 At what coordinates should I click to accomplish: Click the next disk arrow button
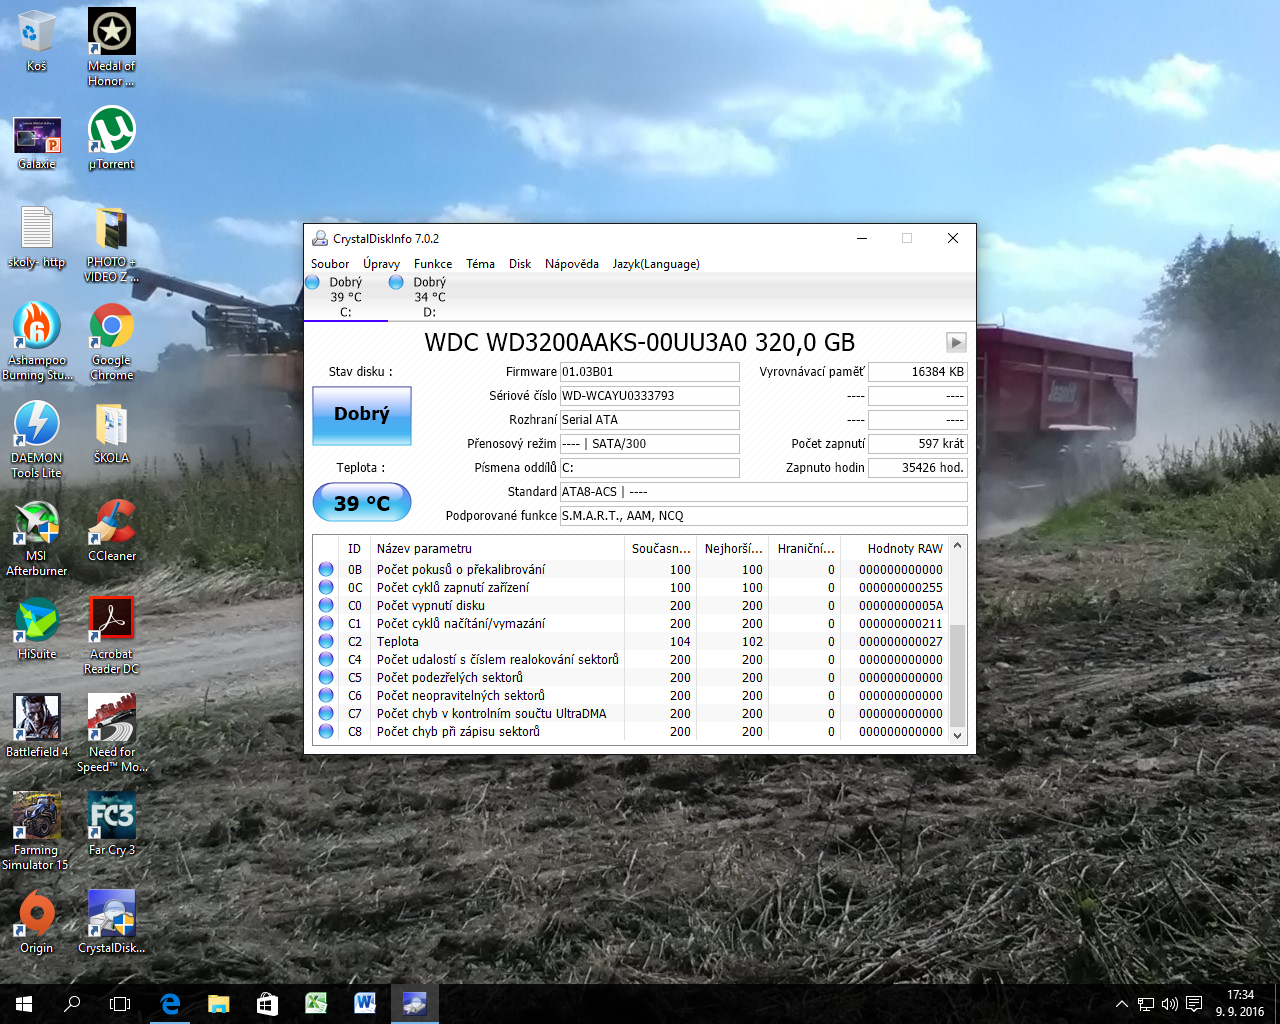click(956, 342)
